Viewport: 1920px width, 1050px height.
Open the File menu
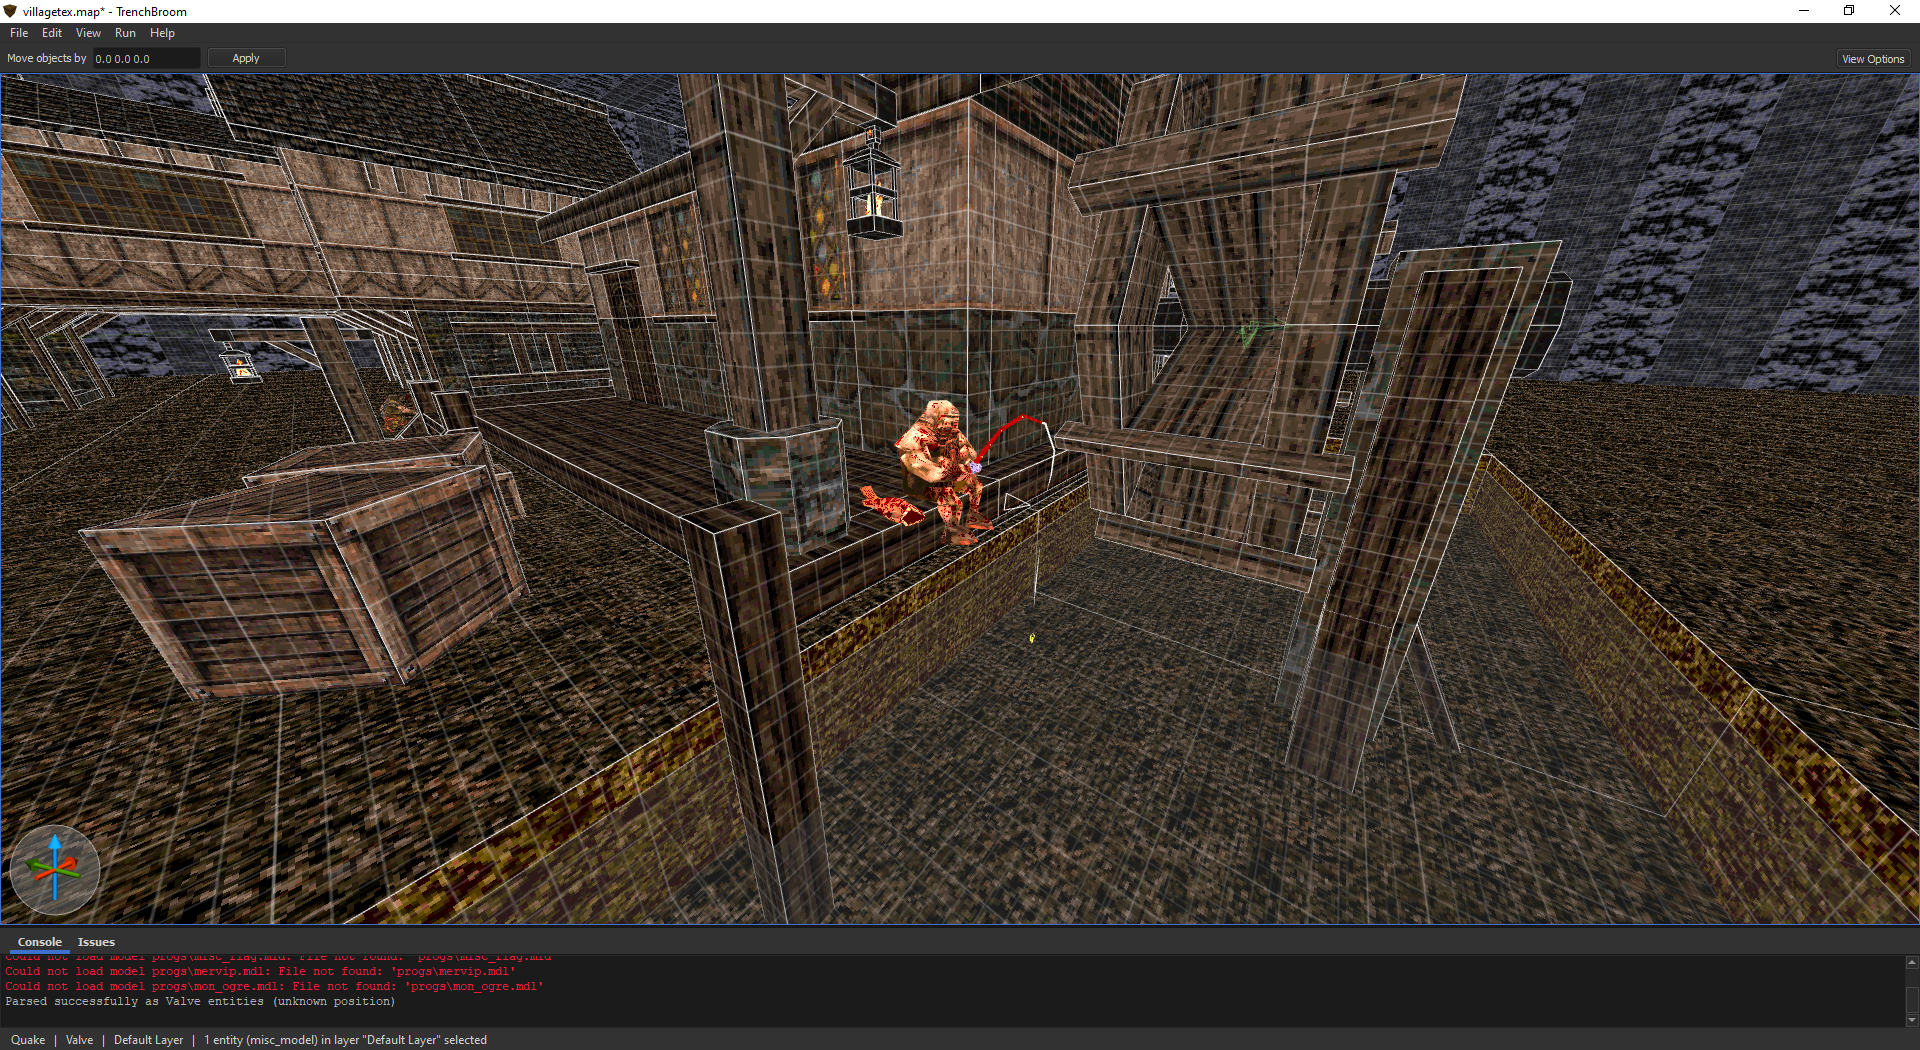click(x=19, y=33)
